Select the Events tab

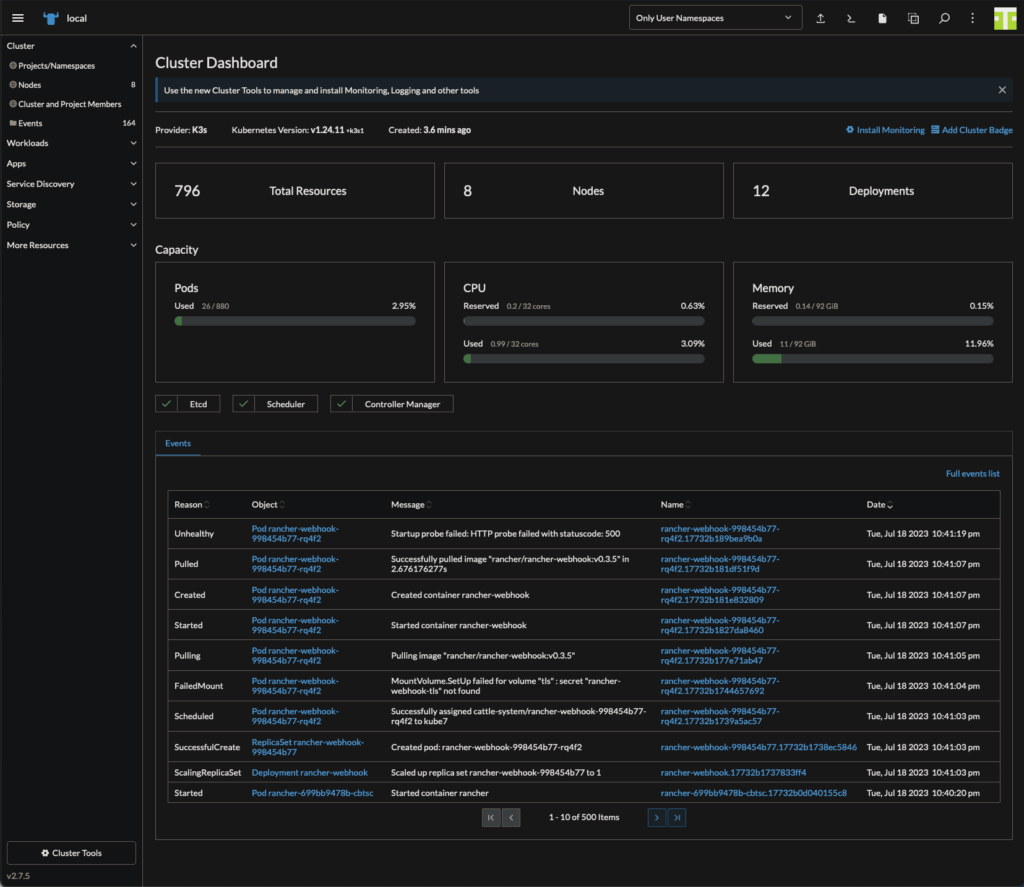178,443
